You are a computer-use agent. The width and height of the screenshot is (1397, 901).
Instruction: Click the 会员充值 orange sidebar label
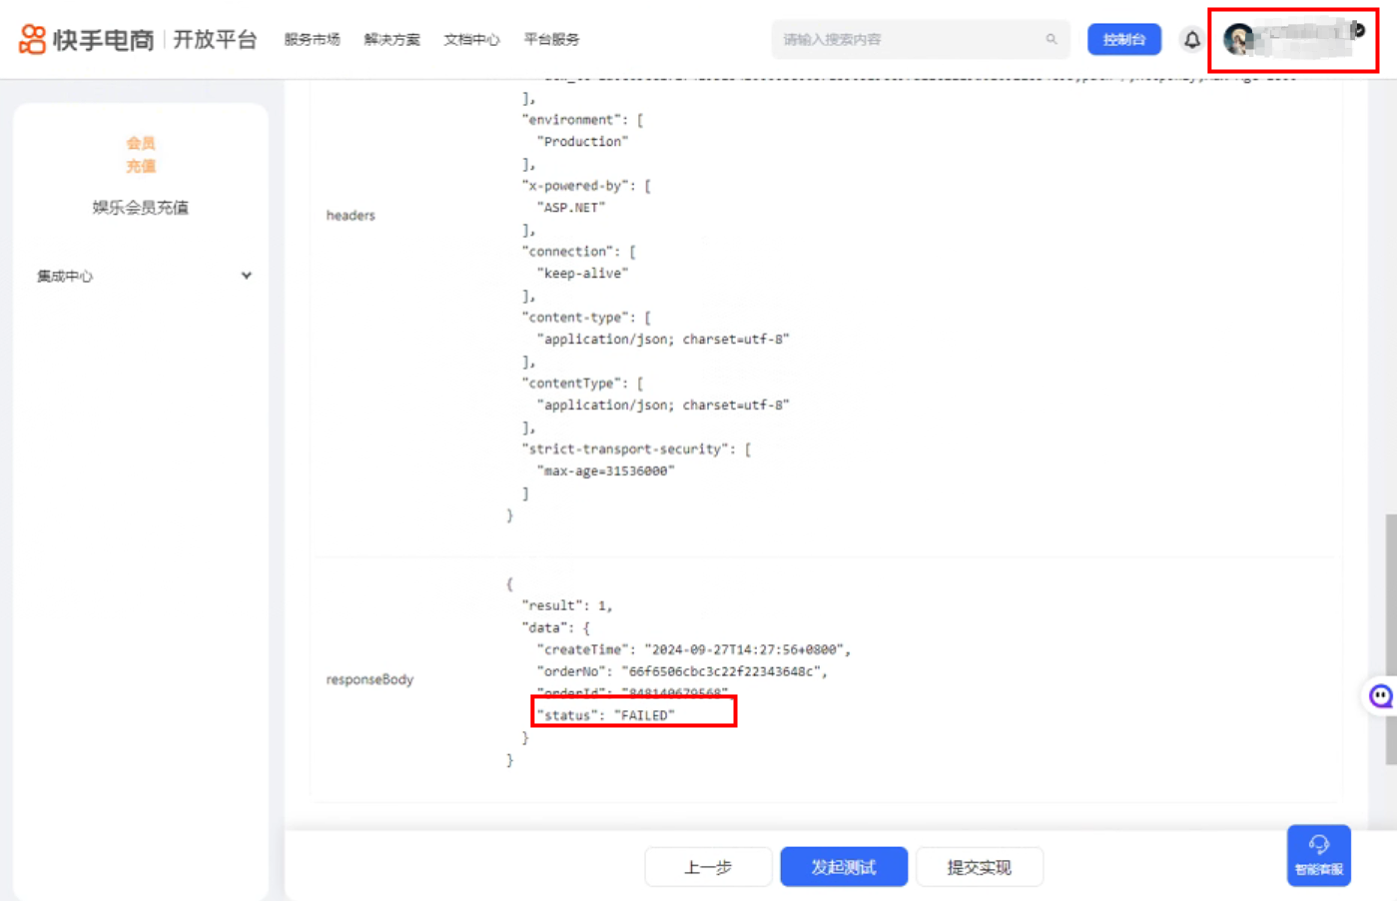pos(141,155)
